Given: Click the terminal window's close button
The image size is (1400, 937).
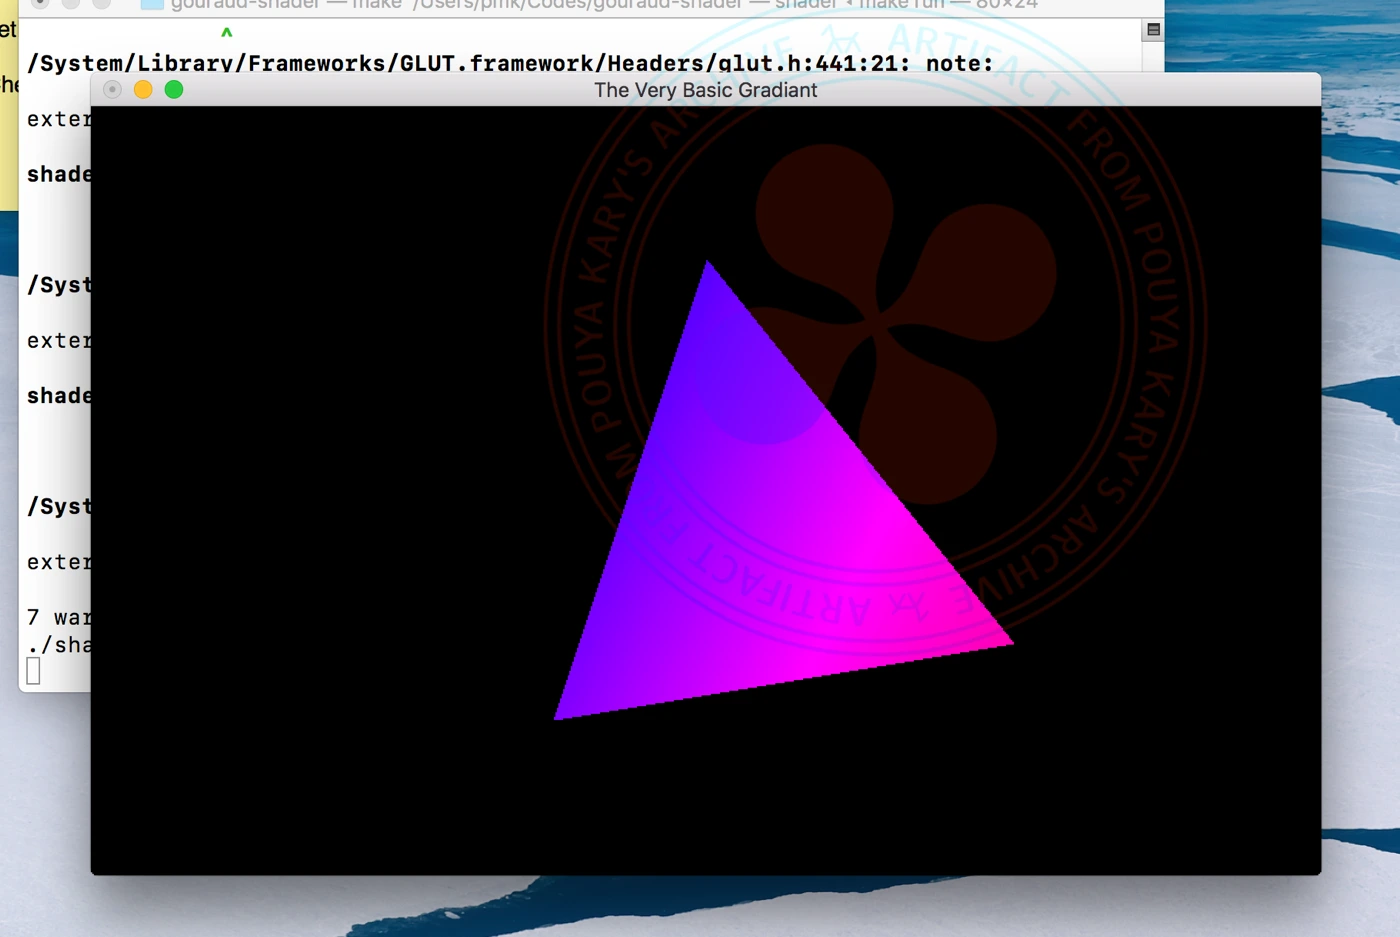Looking at the screenshot, I should pyautogui.click(x=40, y=3).
